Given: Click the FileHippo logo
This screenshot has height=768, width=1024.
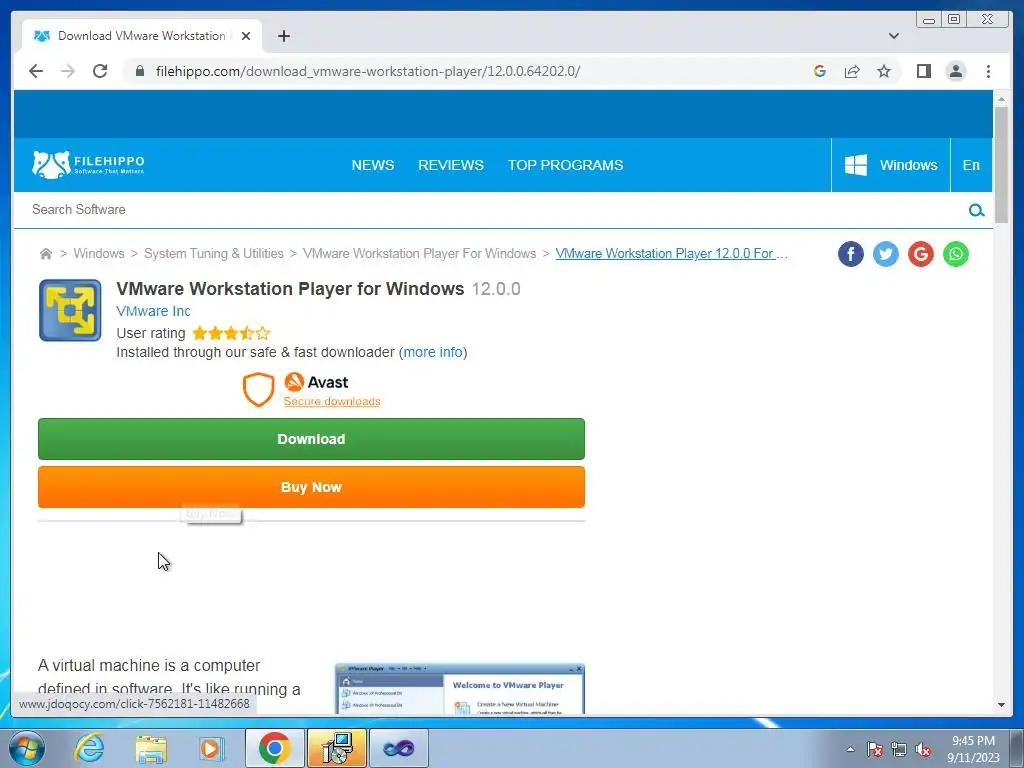Looking at the screenshot, I should click(x=88, y=165).
